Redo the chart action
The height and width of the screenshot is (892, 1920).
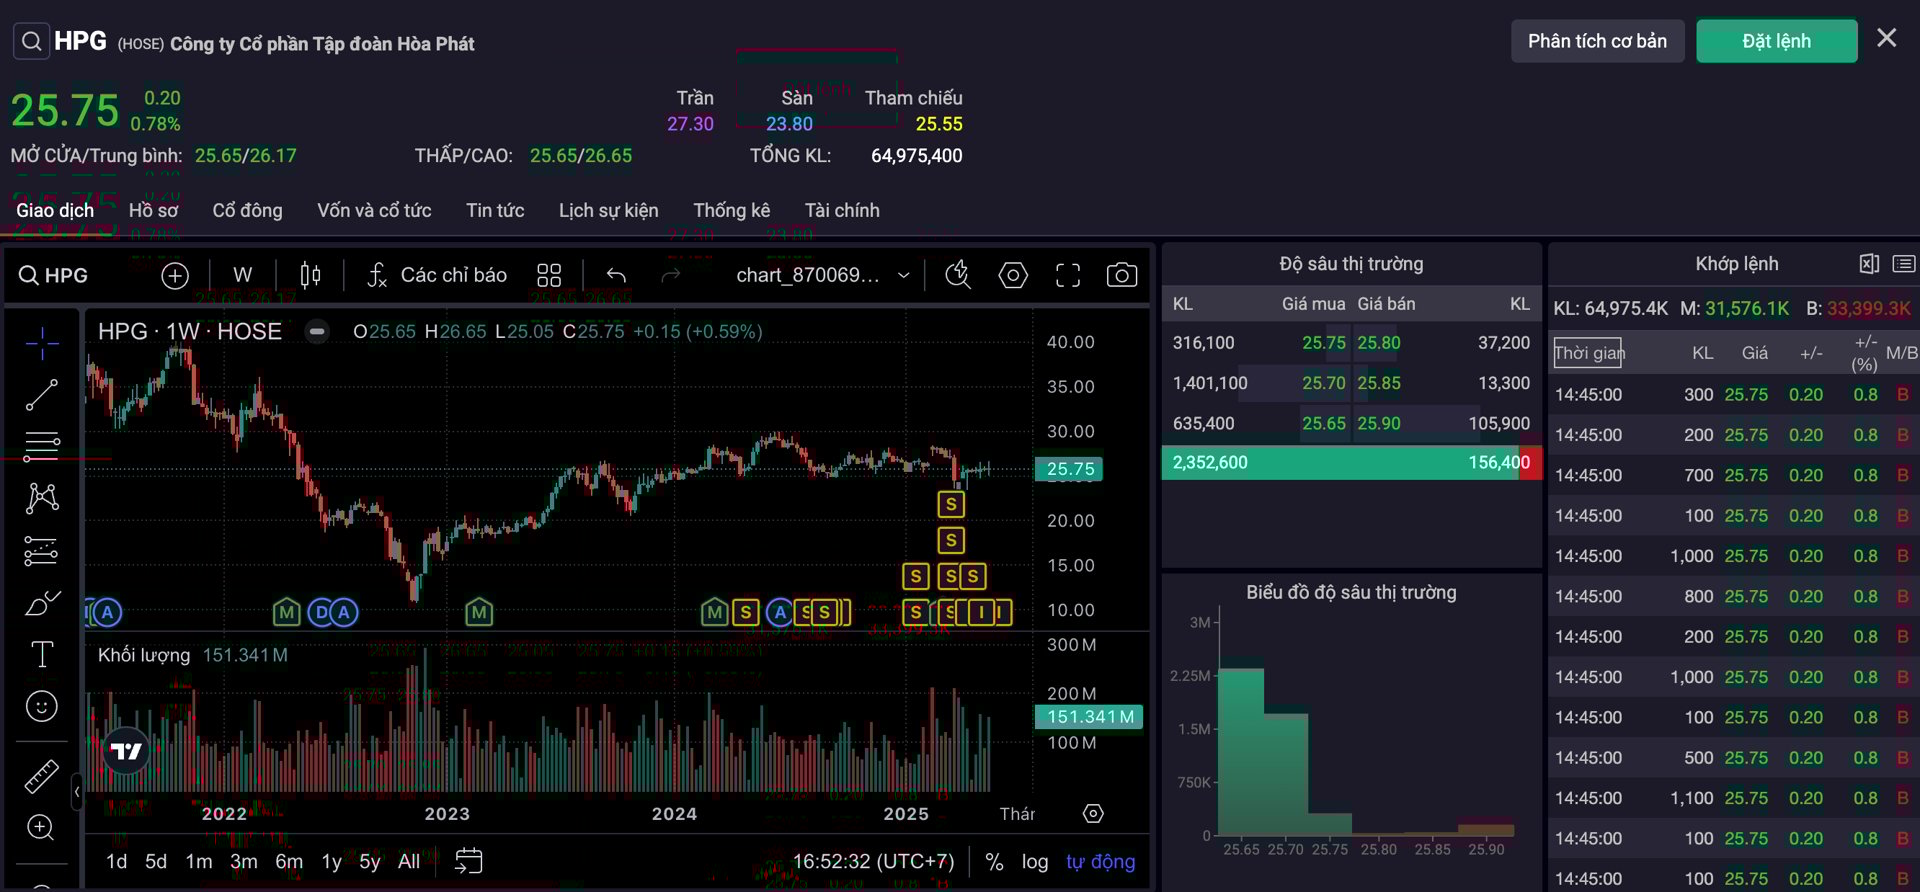(671, 275)
